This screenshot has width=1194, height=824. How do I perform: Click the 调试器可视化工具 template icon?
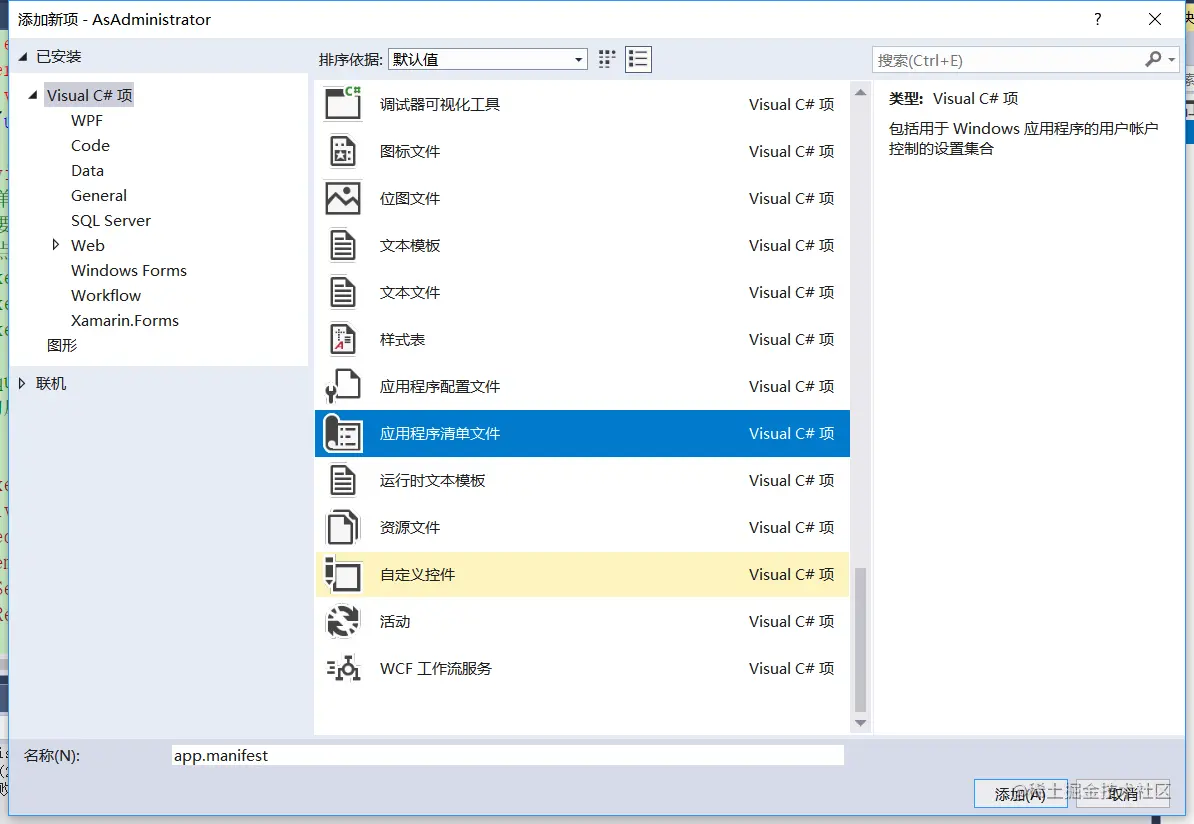[343, 104]
